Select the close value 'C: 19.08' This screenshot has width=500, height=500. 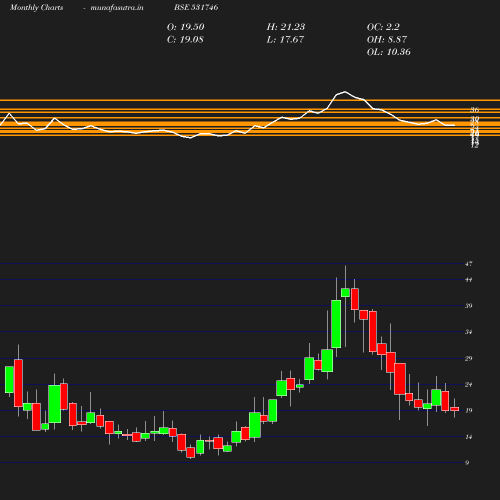pyautogui.click(x=185, y=40)
